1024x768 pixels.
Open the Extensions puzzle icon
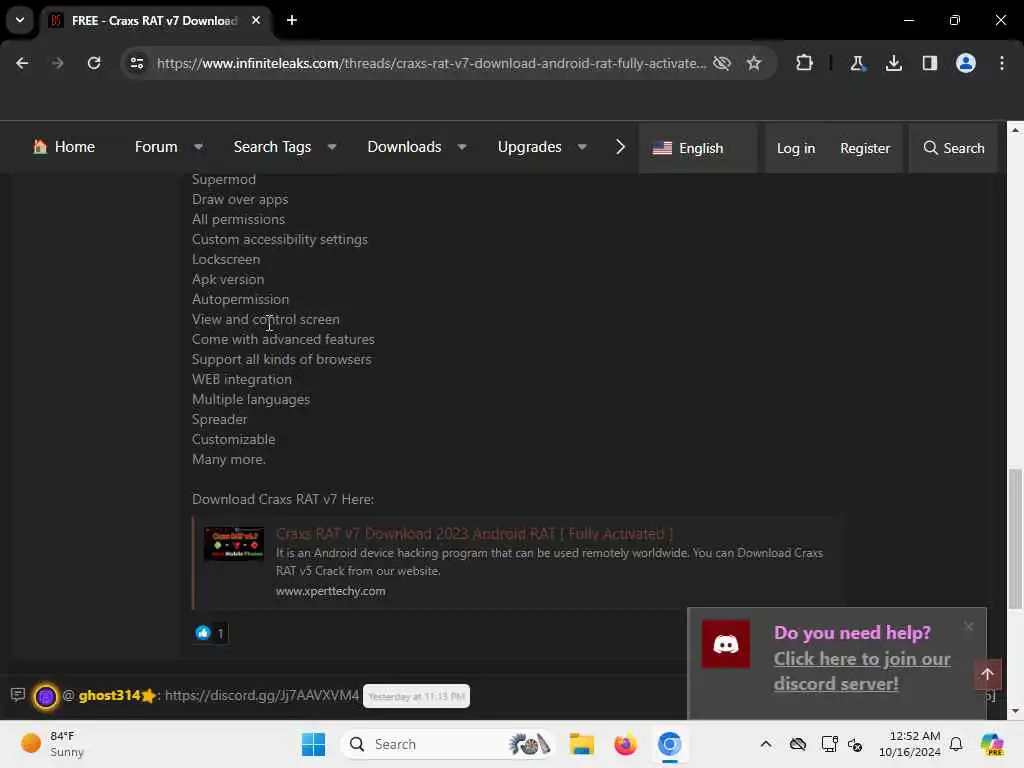coord(805,63)
